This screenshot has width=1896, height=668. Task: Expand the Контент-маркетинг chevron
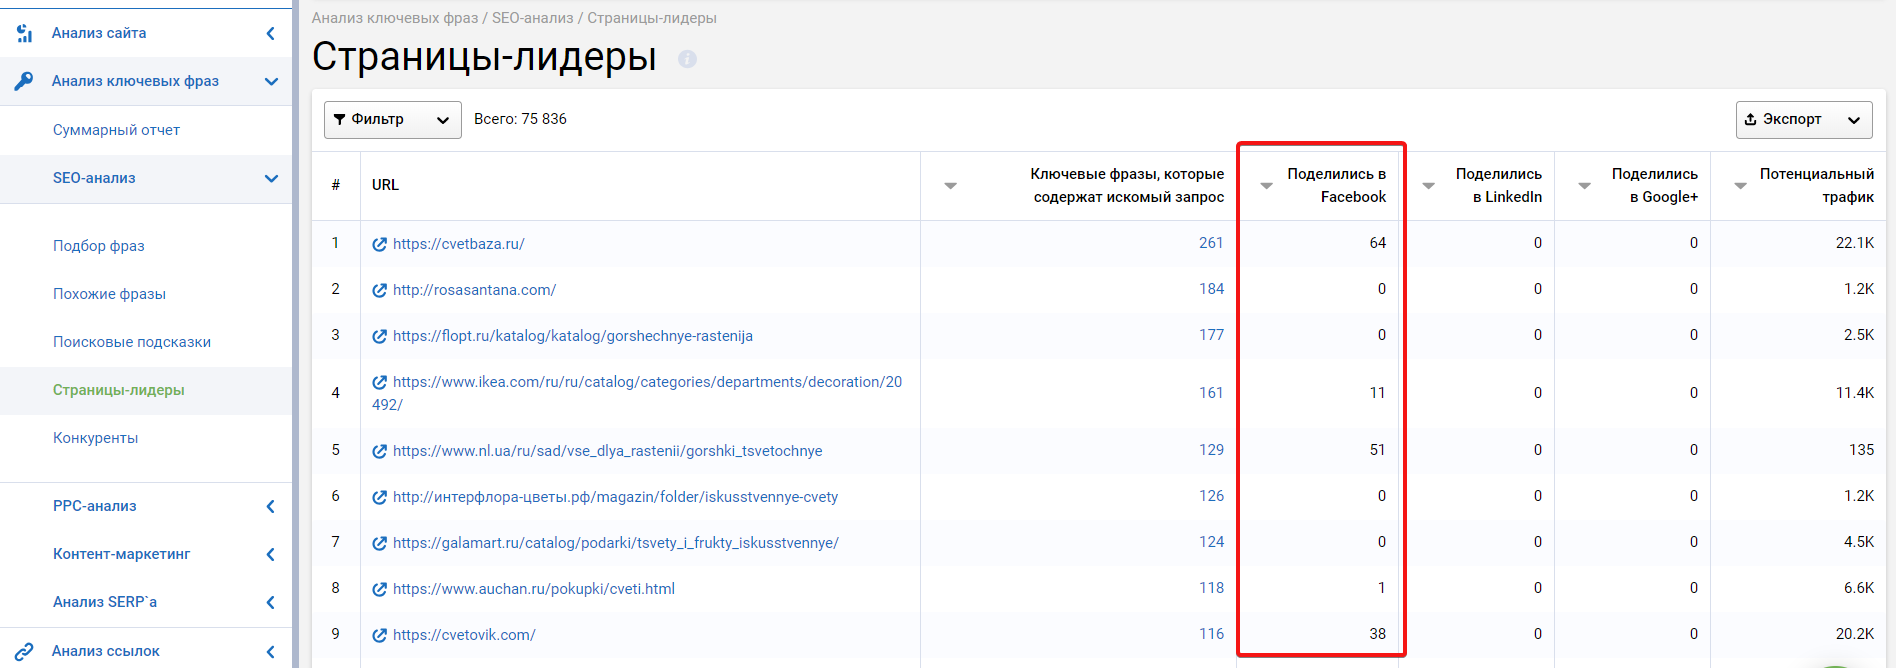270,554
